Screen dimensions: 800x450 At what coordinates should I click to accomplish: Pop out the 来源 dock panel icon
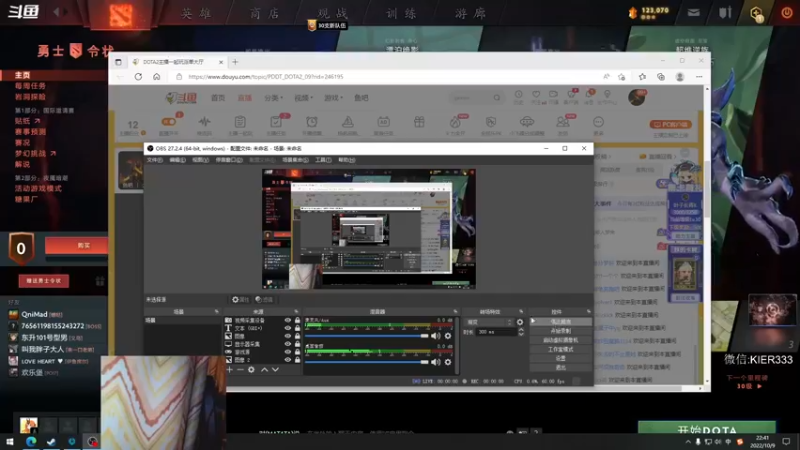(296, 311)
